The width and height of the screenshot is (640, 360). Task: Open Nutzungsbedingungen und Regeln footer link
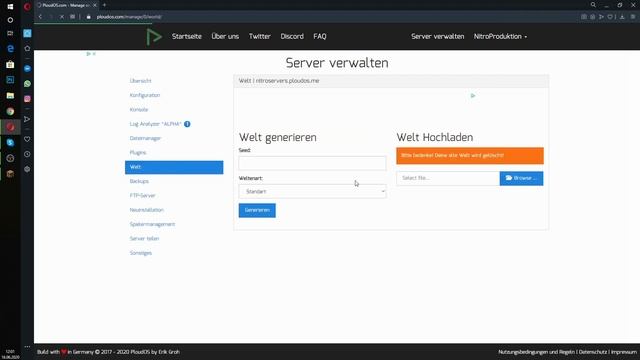click(x=536, y=352)
